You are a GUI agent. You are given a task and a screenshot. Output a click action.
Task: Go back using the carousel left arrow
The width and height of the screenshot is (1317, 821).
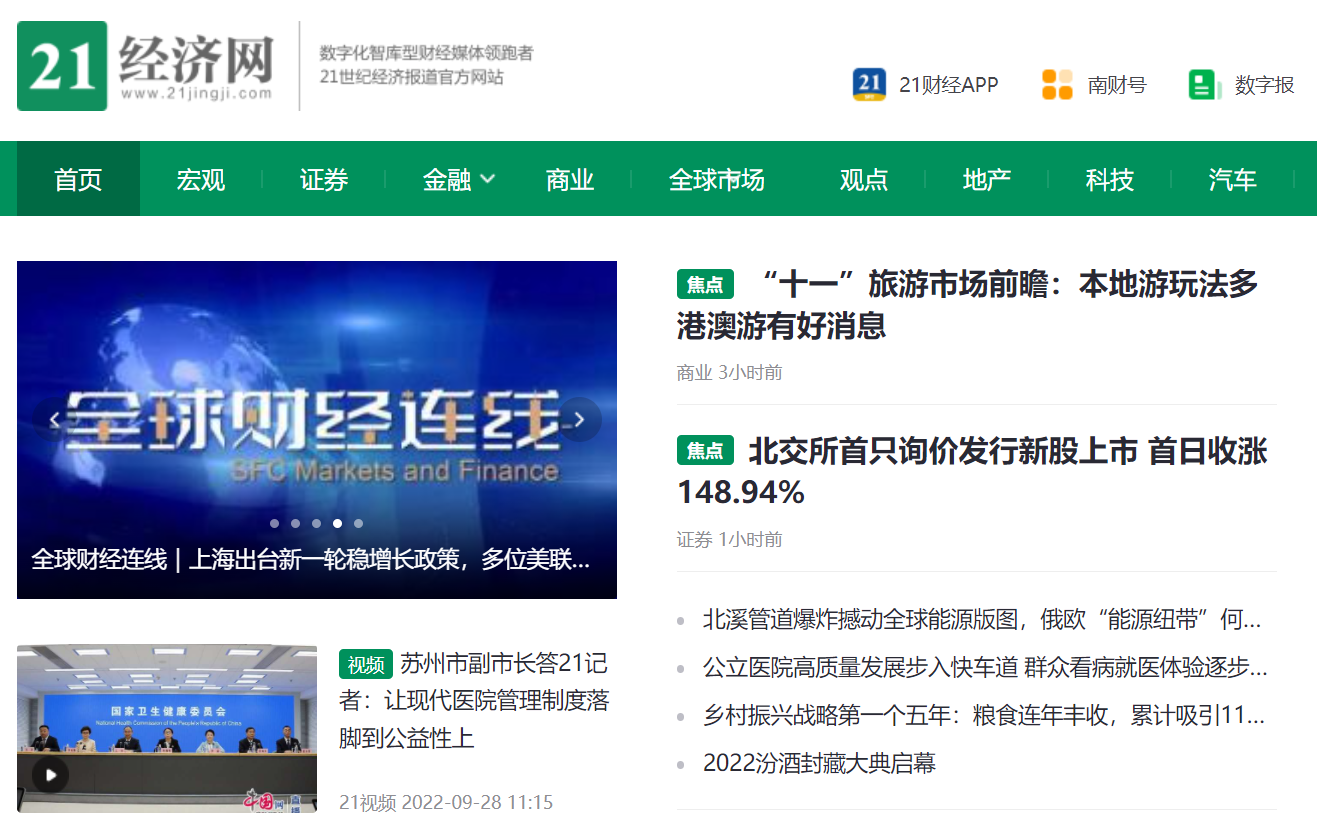[54, 420]
